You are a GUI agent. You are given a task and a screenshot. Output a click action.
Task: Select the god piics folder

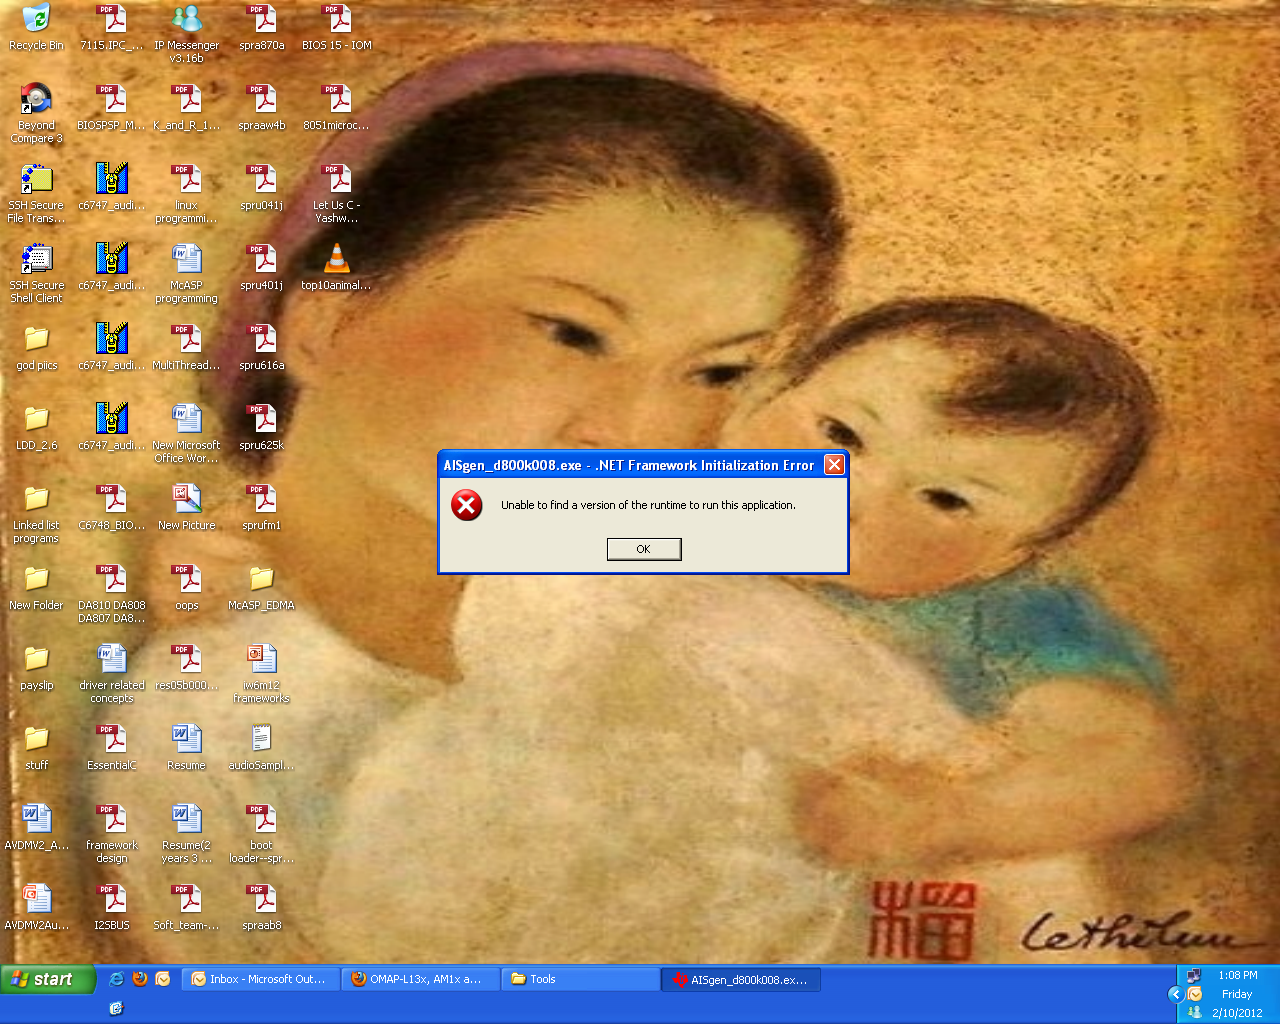pyautogui.click(x=36, y=347)
